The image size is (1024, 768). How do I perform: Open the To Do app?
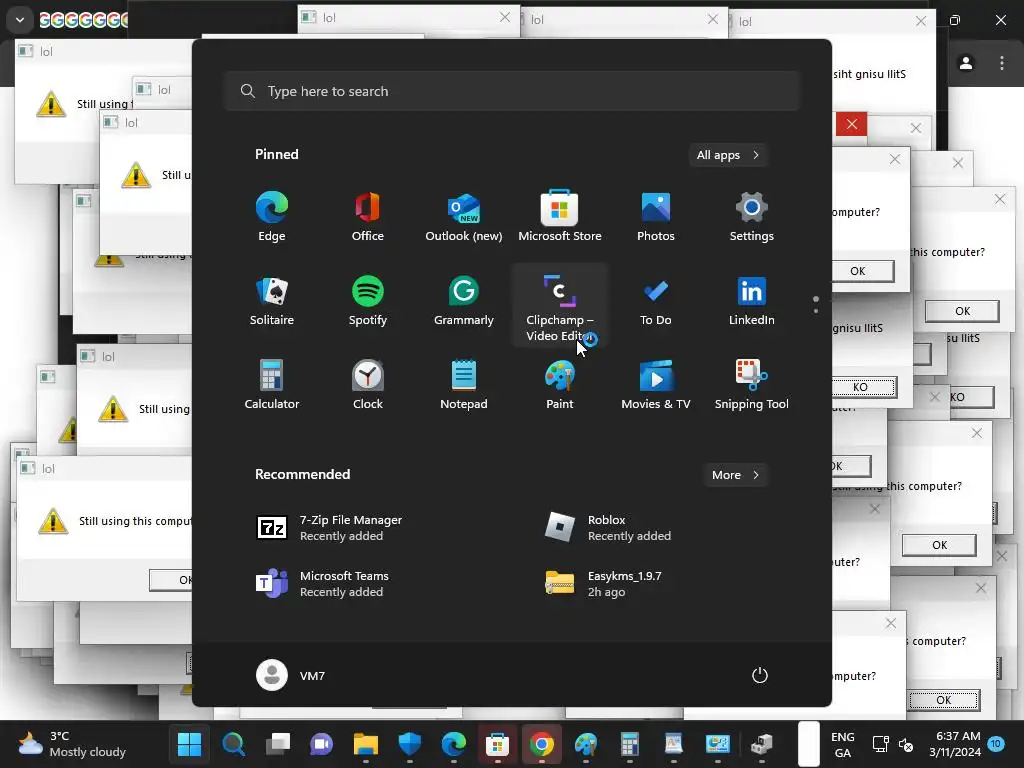[656, 301]
